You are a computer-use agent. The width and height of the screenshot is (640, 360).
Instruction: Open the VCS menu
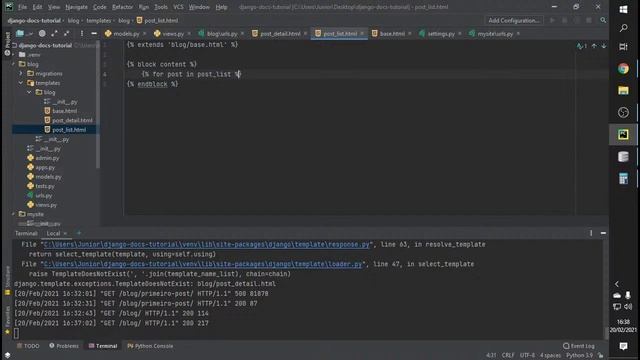pos(178,7)
